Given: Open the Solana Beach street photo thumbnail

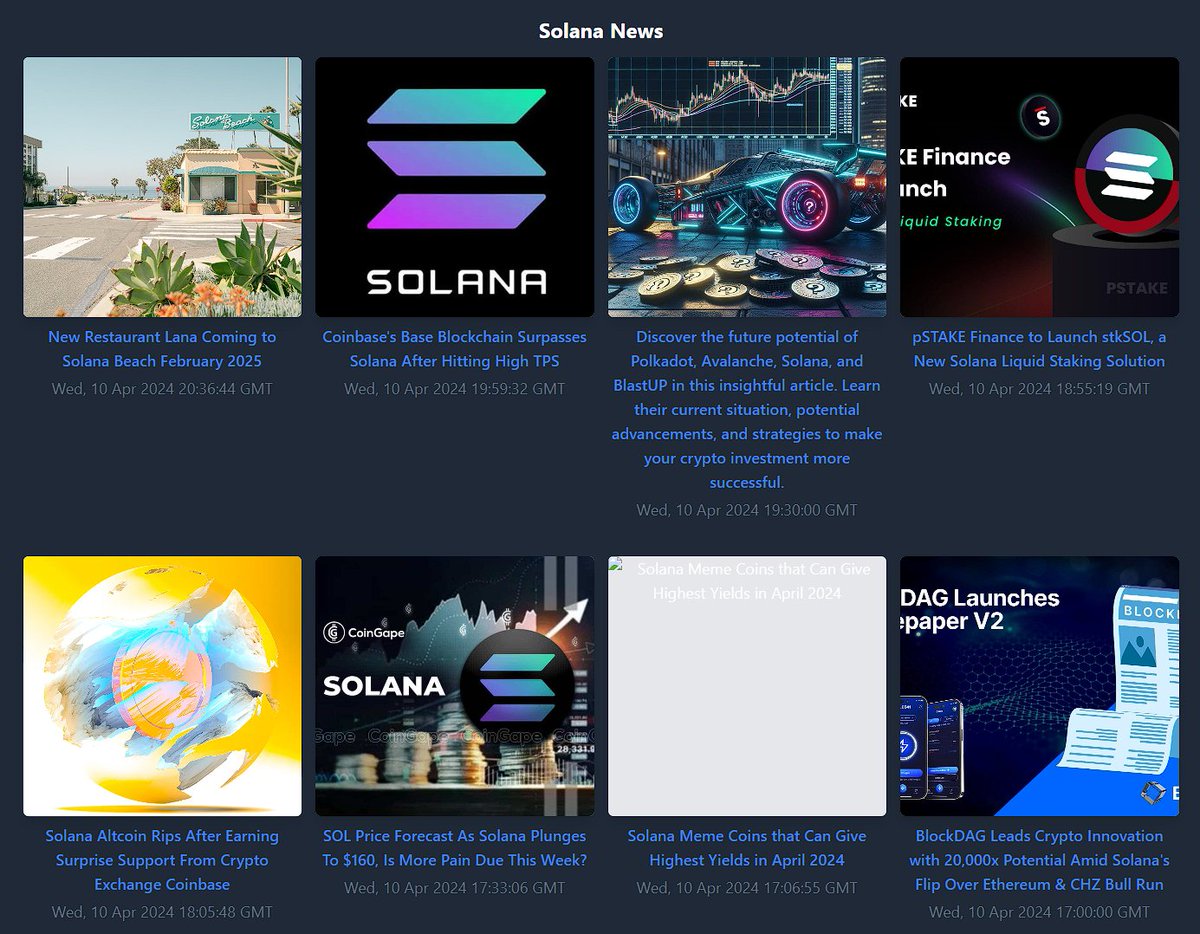Looking at the screenshot, I should 162,187.
